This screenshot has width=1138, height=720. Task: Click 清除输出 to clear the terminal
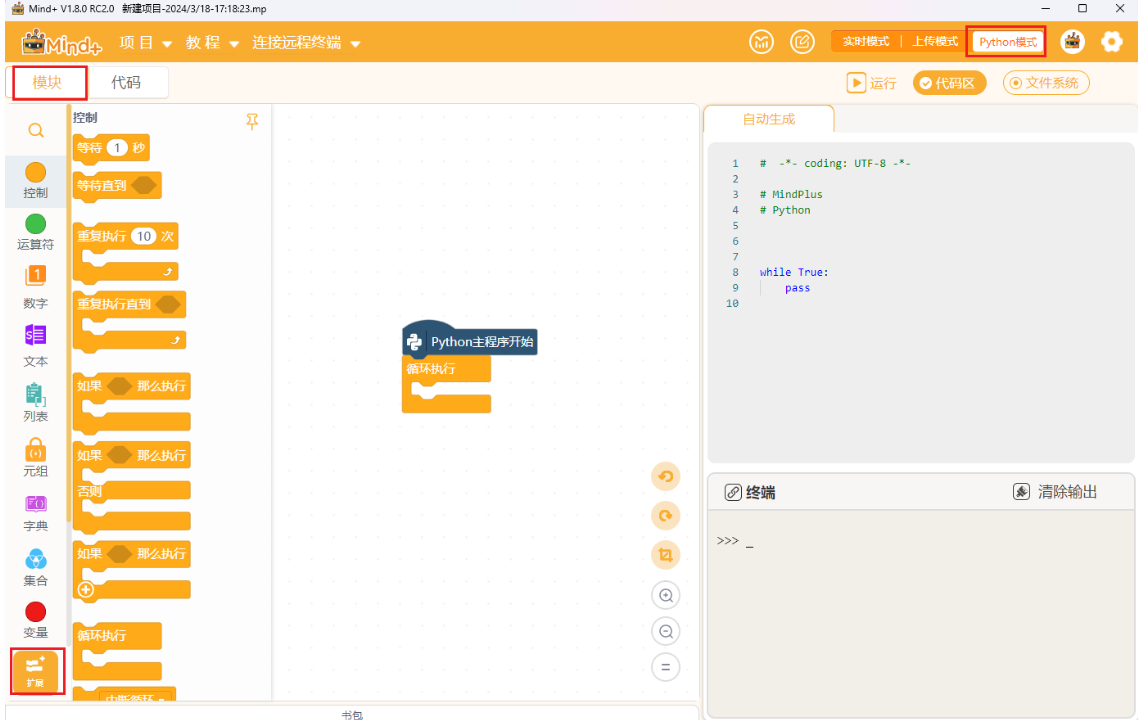click(x=1055, y=492)
